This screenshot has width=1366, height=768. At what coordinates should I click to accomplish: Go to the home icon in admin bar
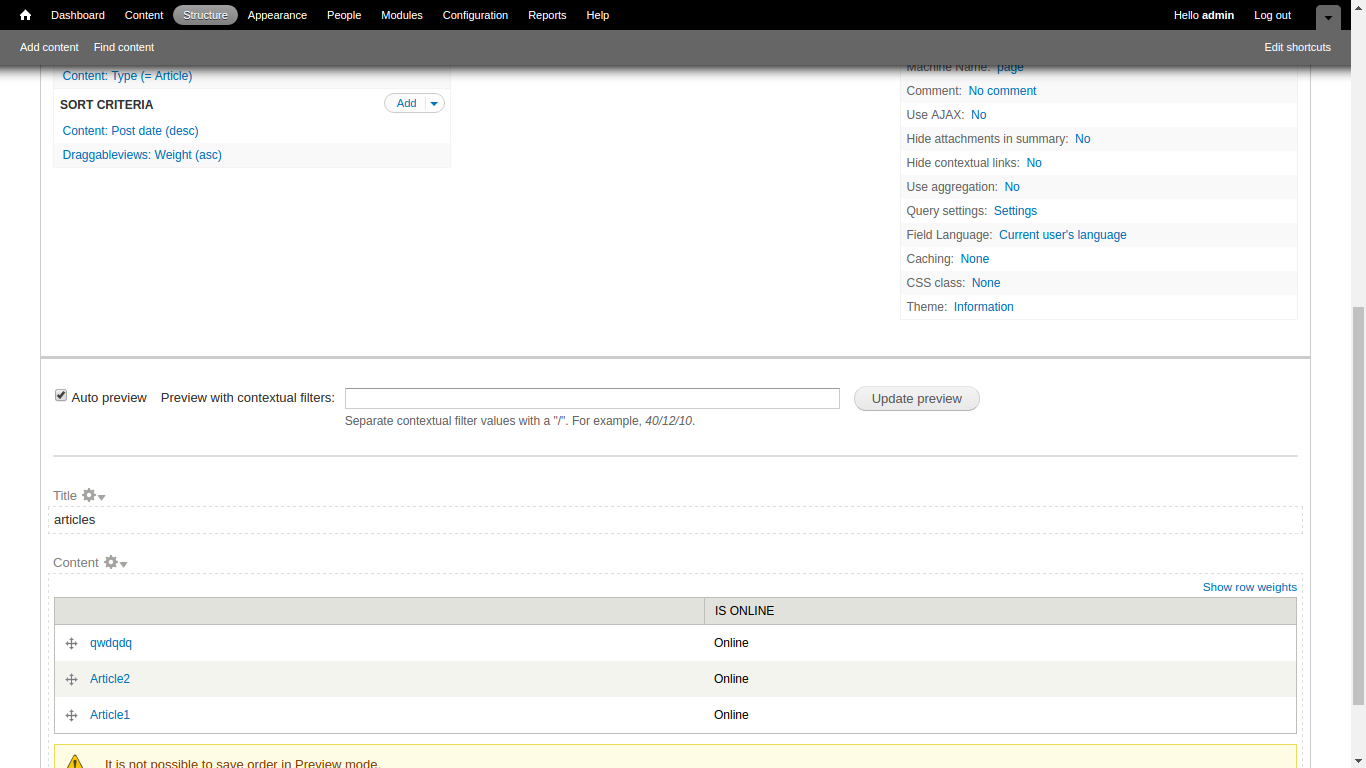[25, 15]
